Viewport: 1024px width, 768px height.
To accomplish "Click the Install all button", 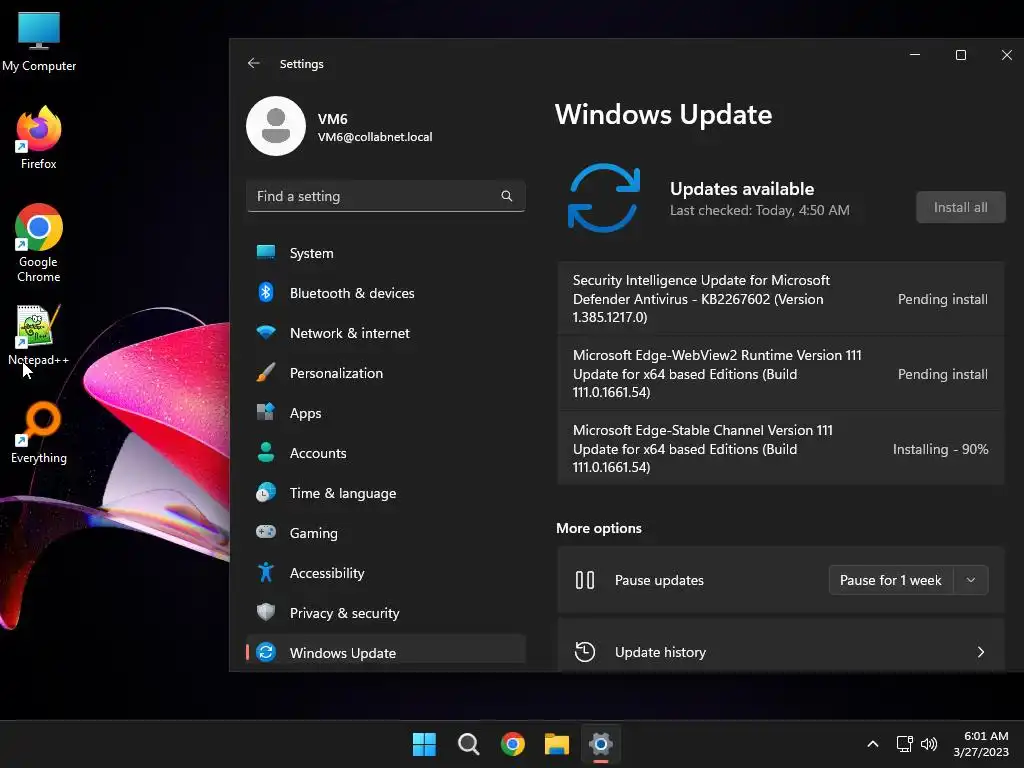I will coord(961,207).
